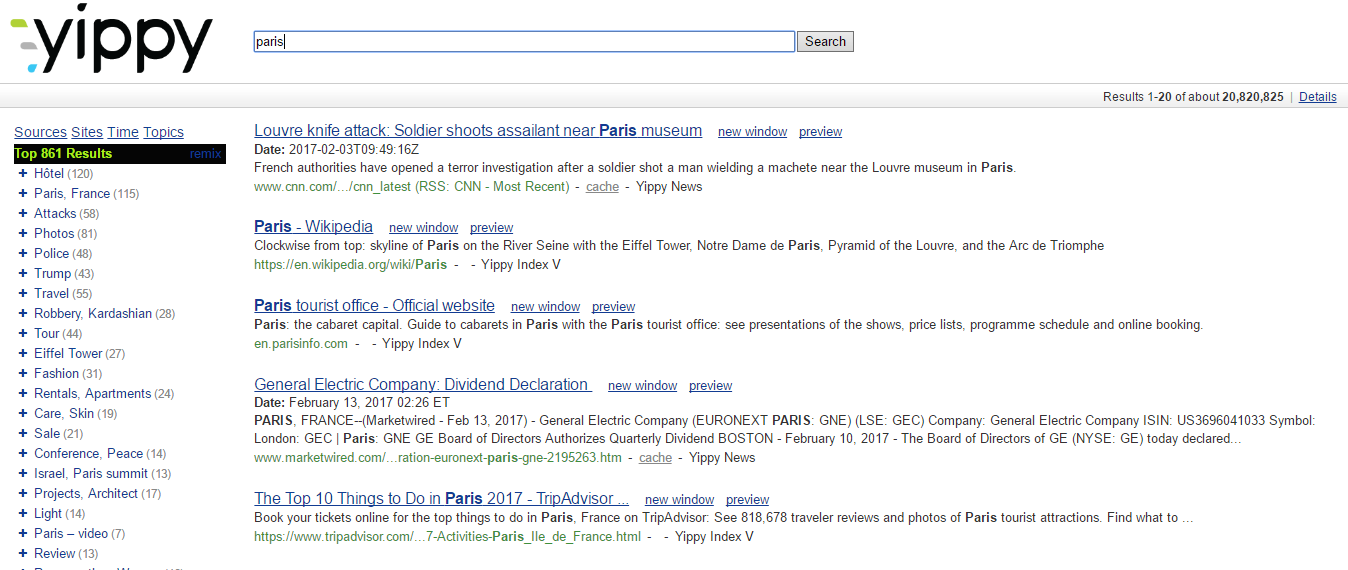Expand the Rentals, Apartments cluster
The width and height of the screenshot is (1348, 570).
23,394
